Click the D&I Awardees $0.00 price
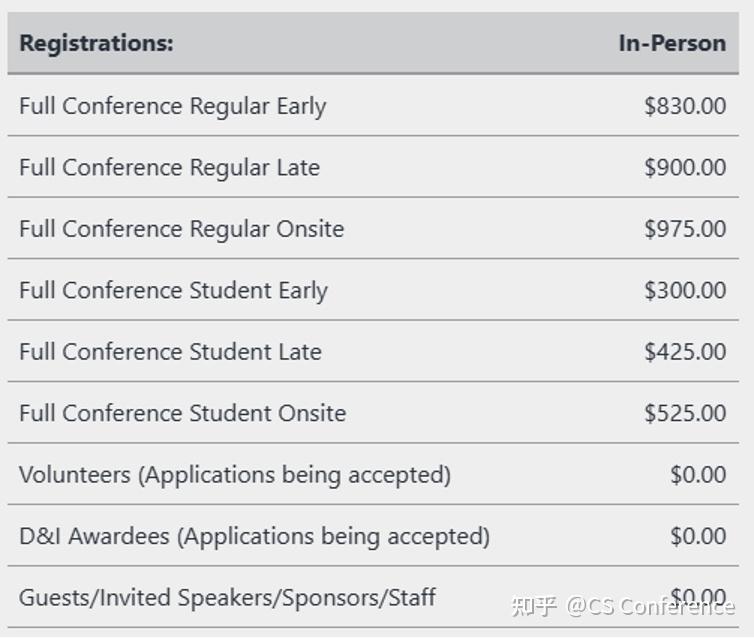The width and height of the screenshot is (754, 638). click(698, 537)
